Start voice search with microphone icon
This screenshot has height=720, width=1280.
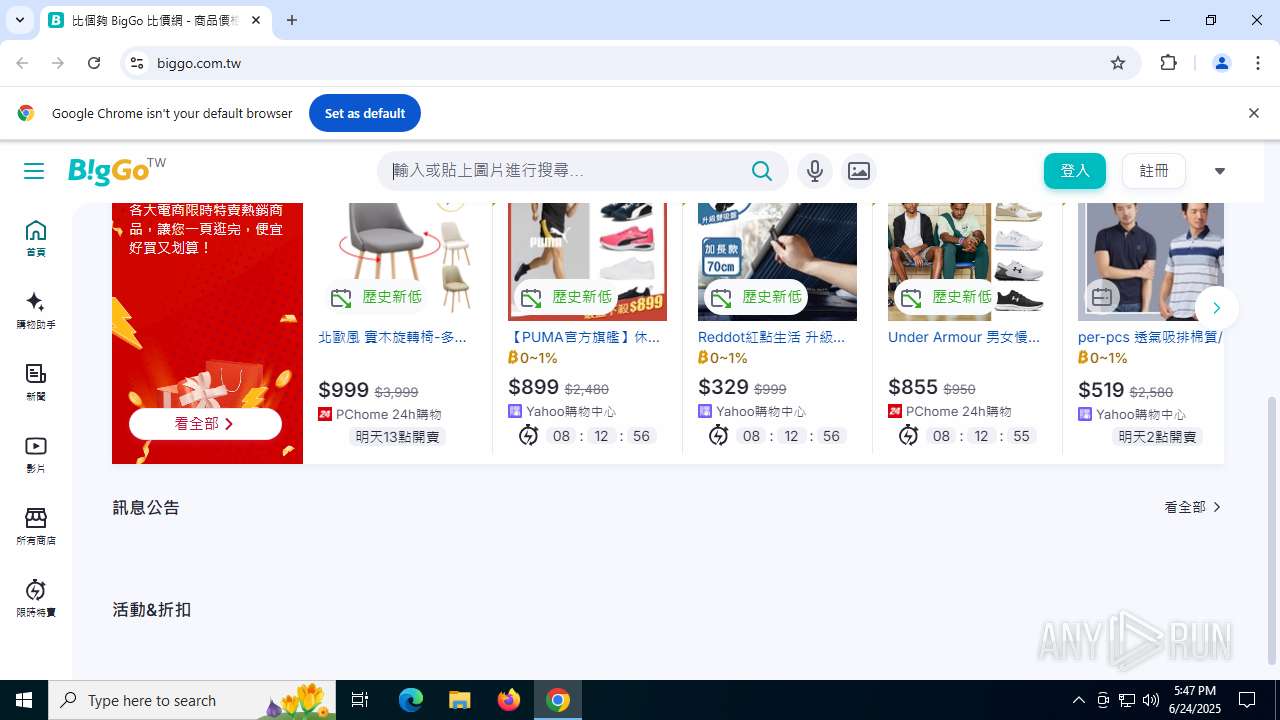tap(815, 171)
